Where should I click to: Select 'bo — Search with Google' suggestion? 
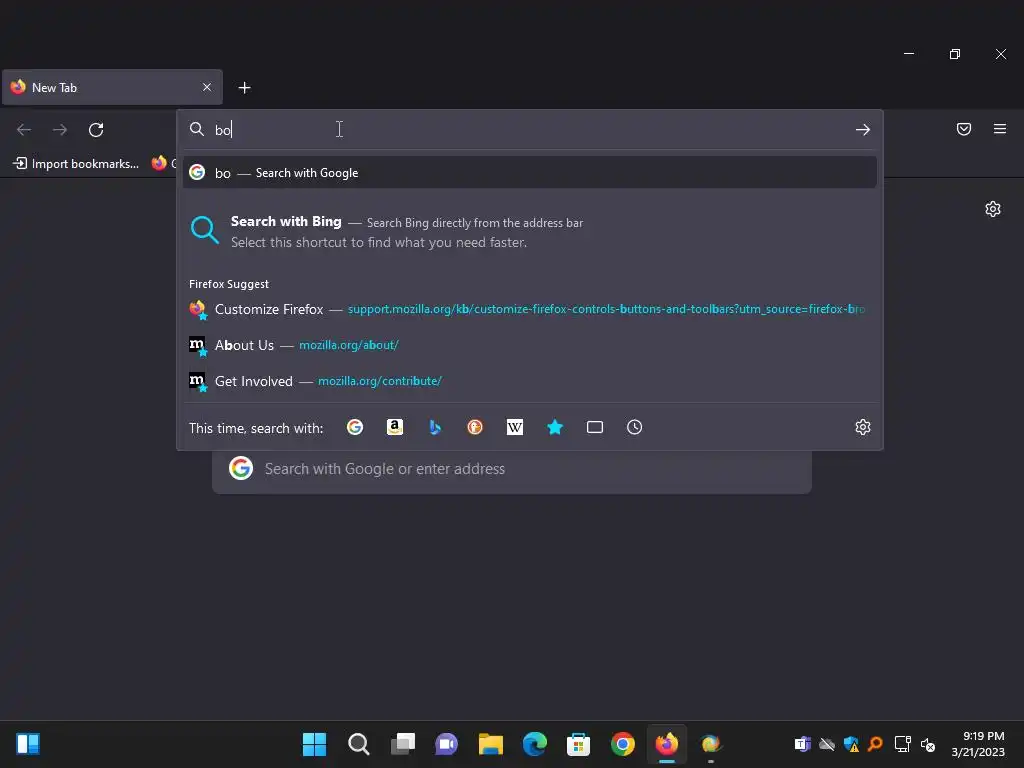click(x=529, y=172)
